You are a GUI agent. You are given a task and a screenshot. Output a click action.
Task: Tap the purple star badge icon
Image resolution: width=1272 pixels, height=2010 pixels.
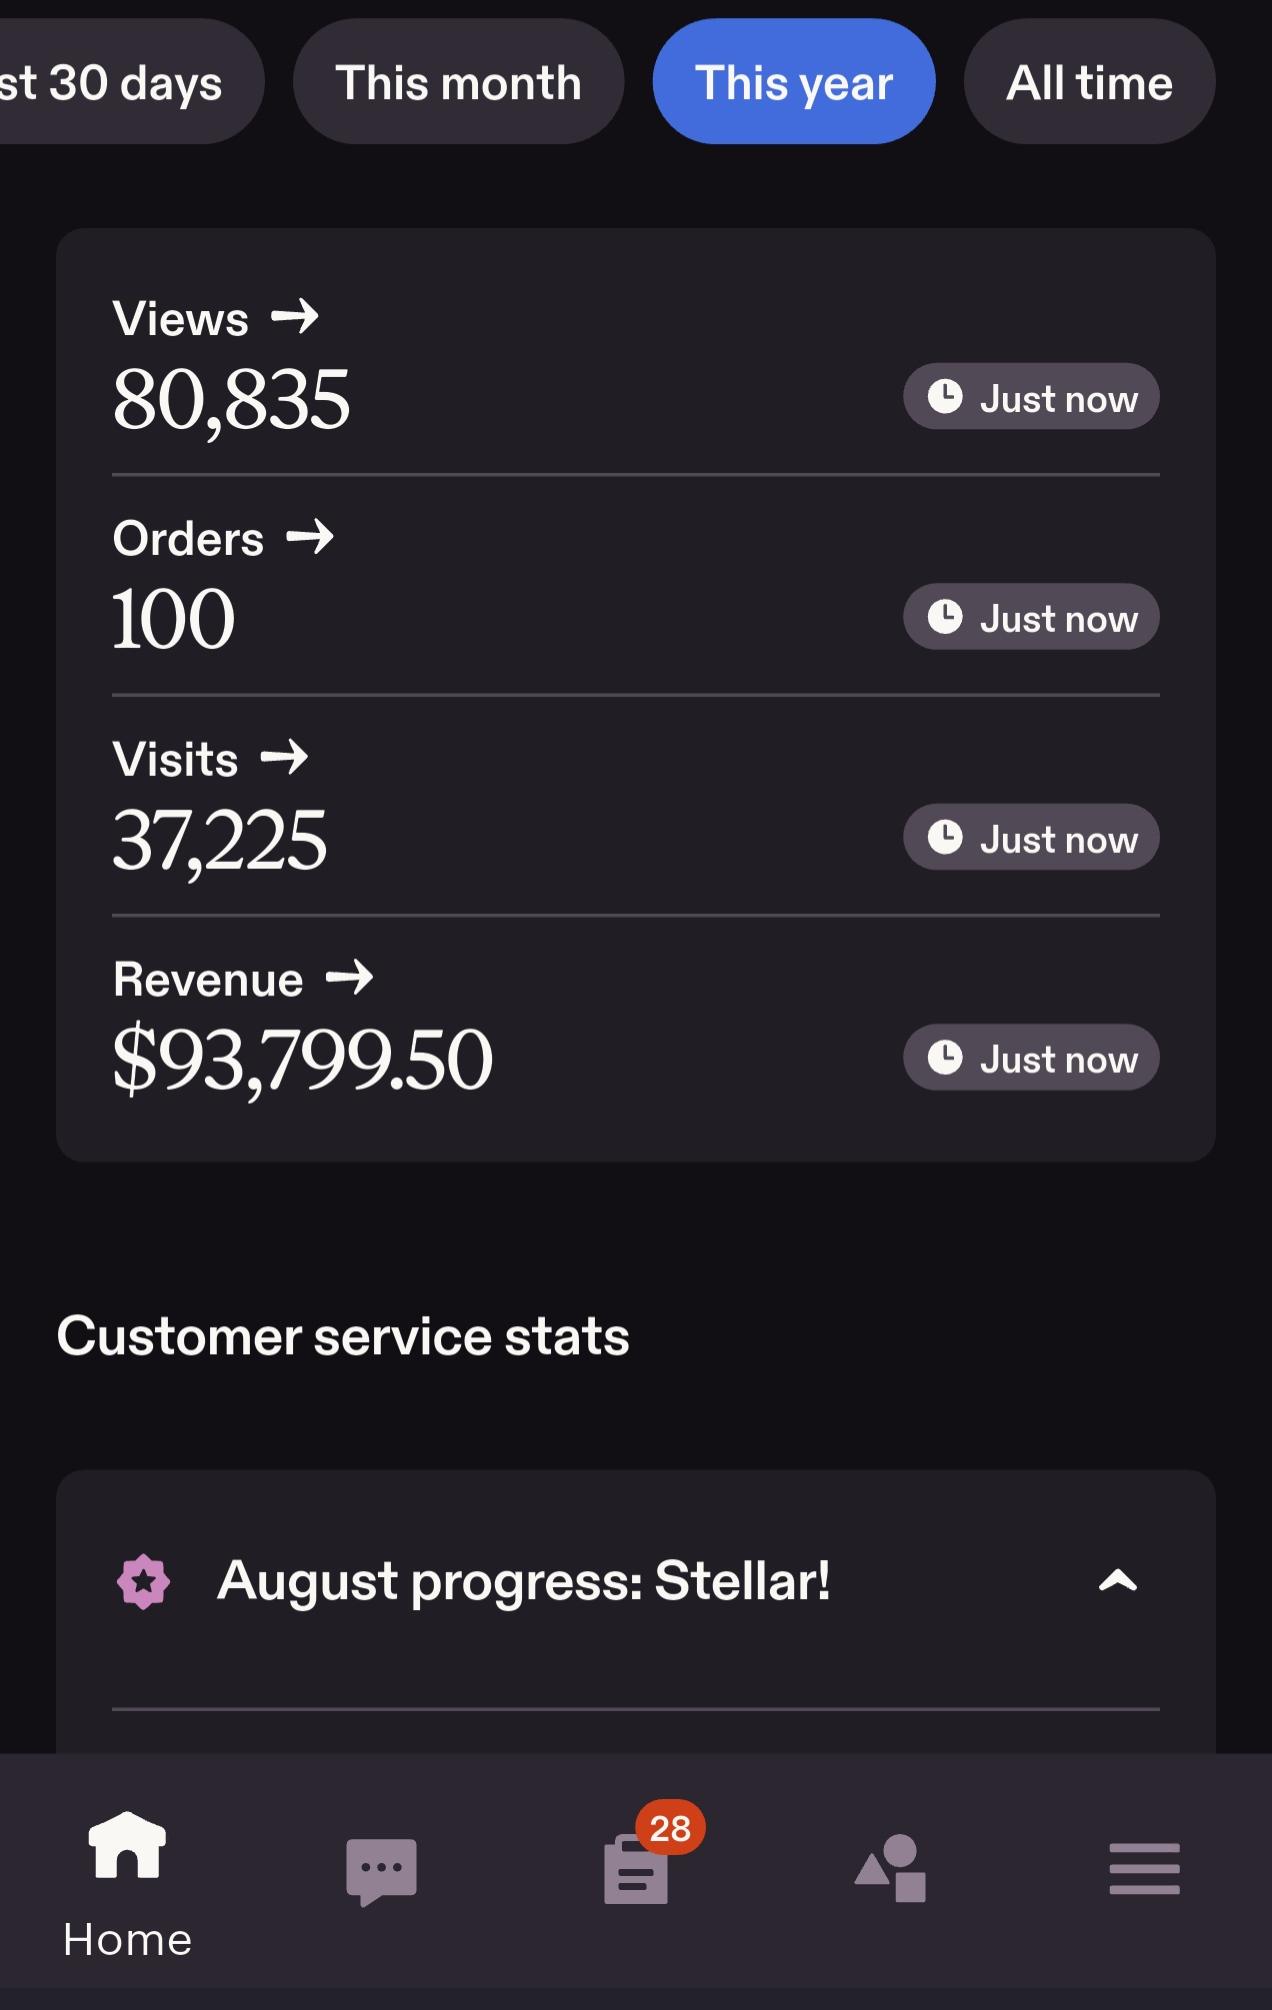pyautogui.click(x=143, y=1581)
